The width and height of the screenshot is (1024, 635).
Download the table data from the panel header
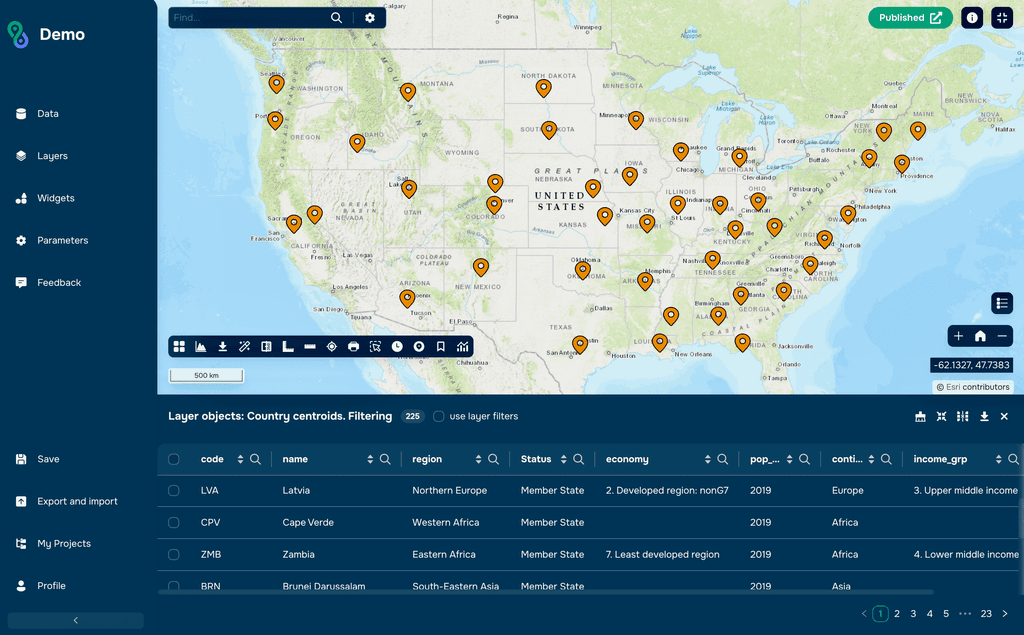(x=984, y=416)
